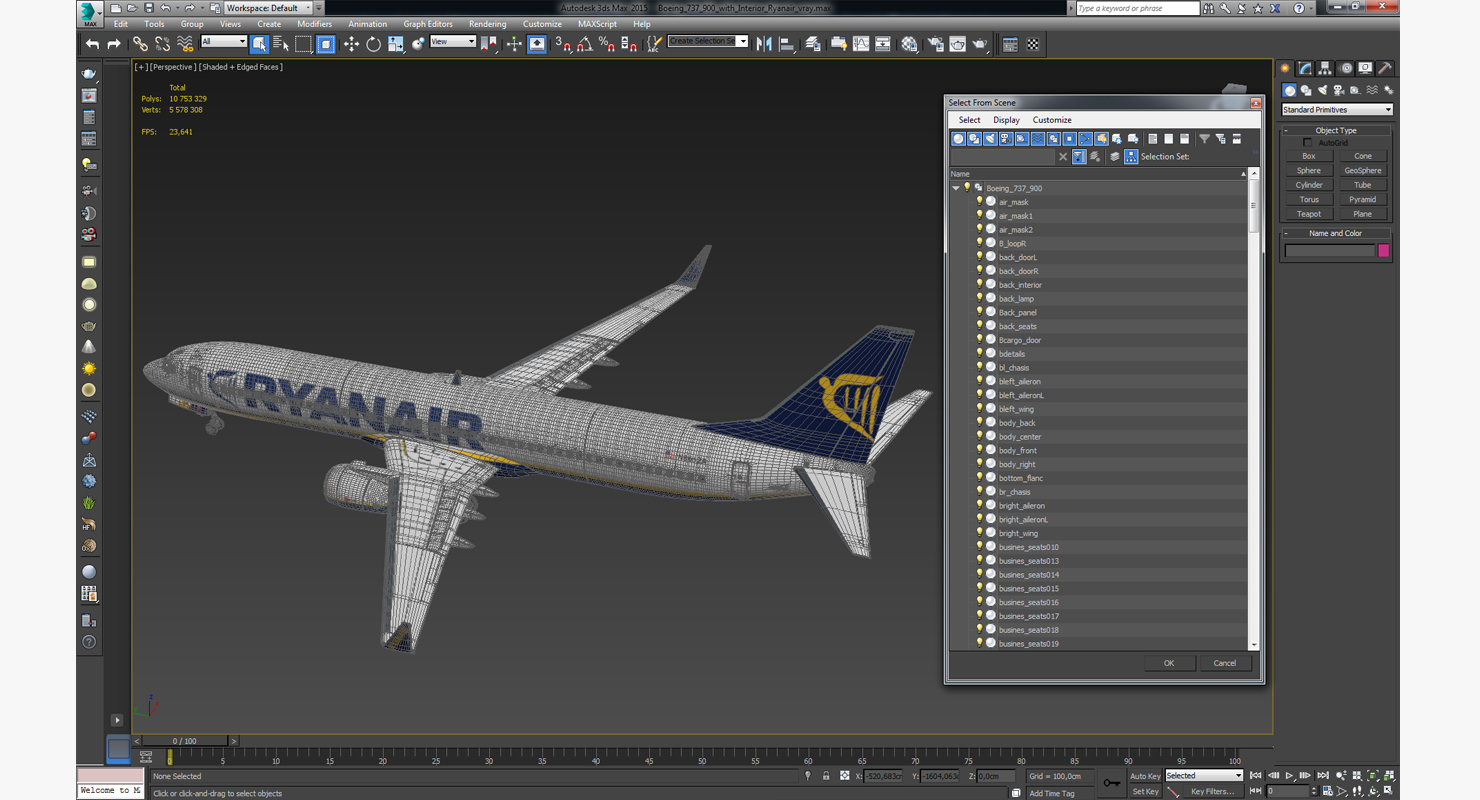Switch to the Modify command panel tab
The height and width of the screenshot is (800, 1480).
(1305, 69)
